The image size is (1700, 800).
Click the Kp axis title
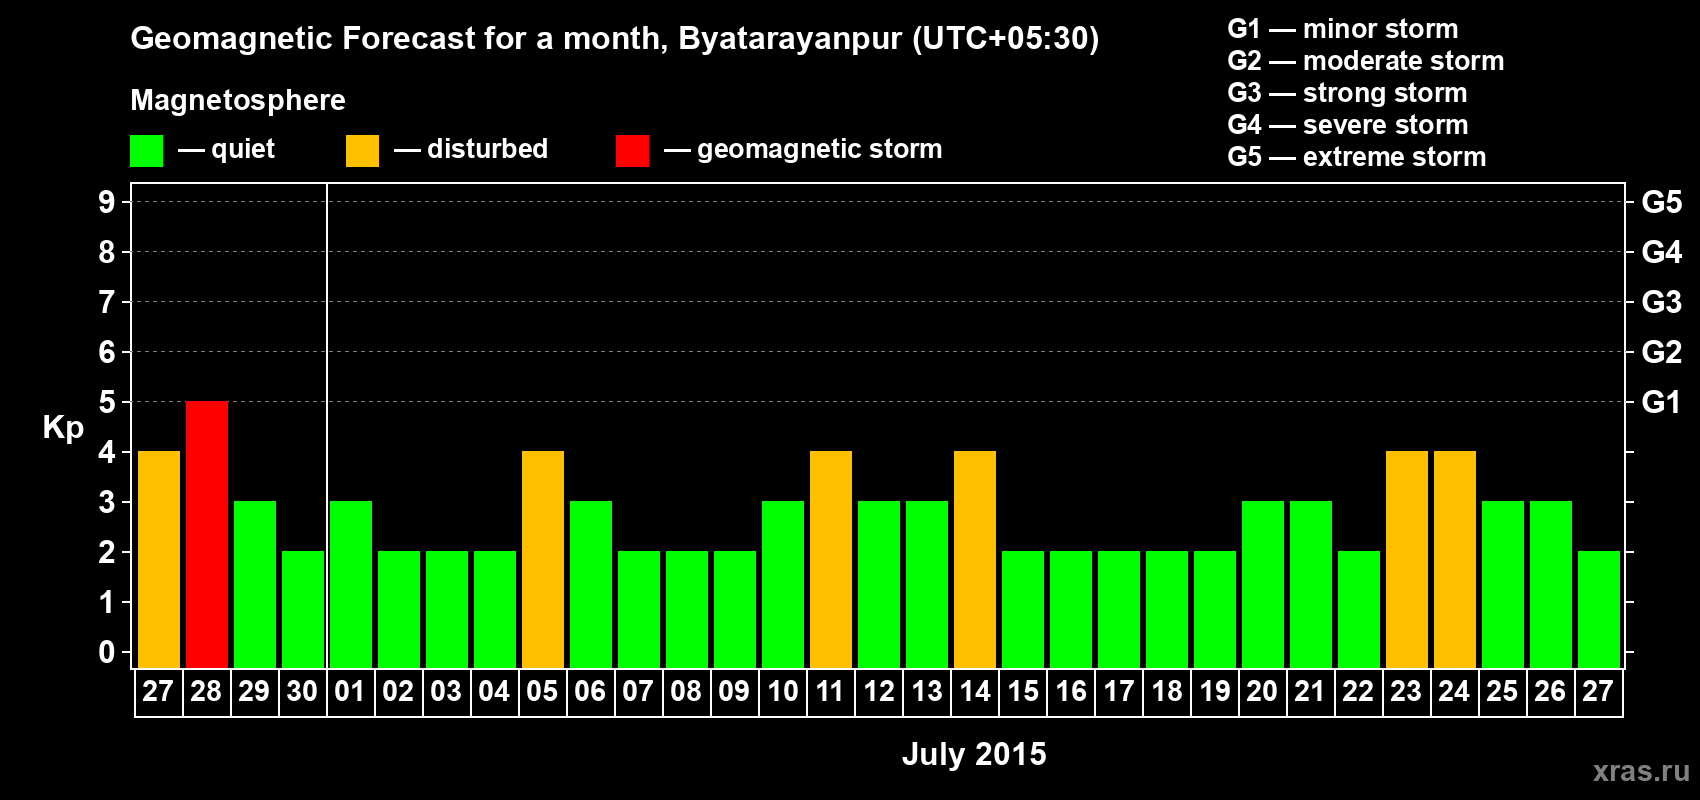[x=63, y=428]
